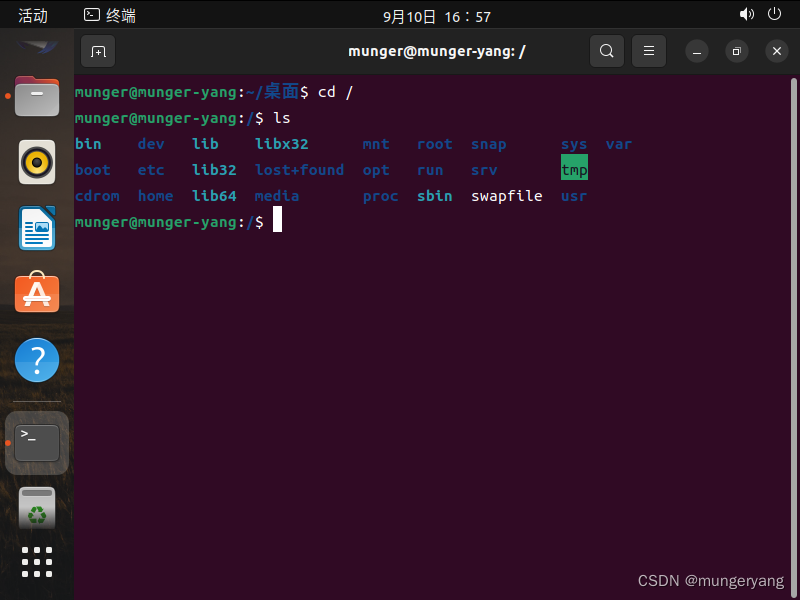Open the clock and calendar panel
The height and width of the screenshot is (600, 800).
(437, 17)
